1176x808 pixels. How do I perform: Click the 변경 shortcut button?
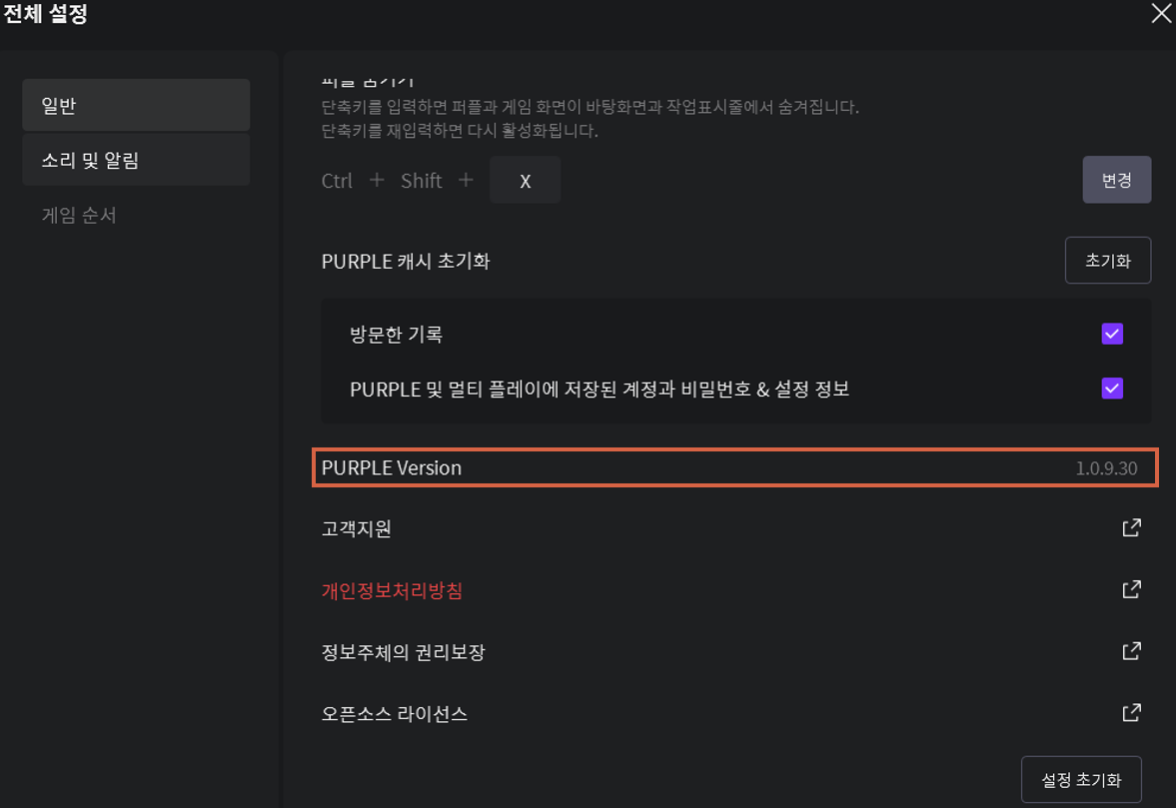(x=1116, y=180)
